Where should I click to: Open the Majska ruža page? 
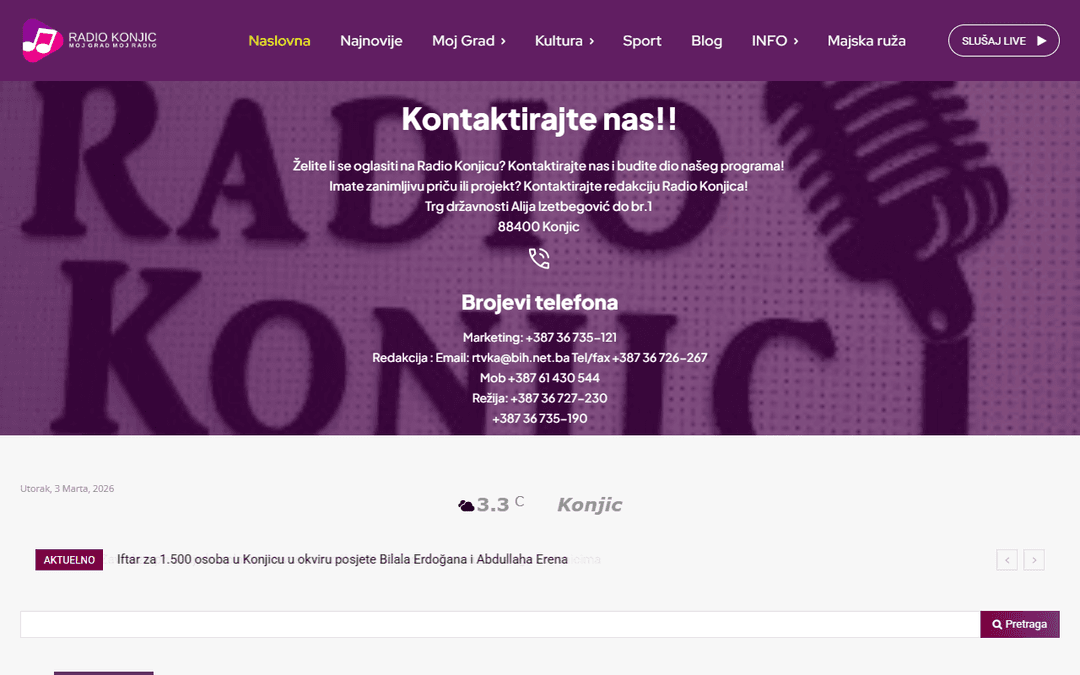point(866,41)
